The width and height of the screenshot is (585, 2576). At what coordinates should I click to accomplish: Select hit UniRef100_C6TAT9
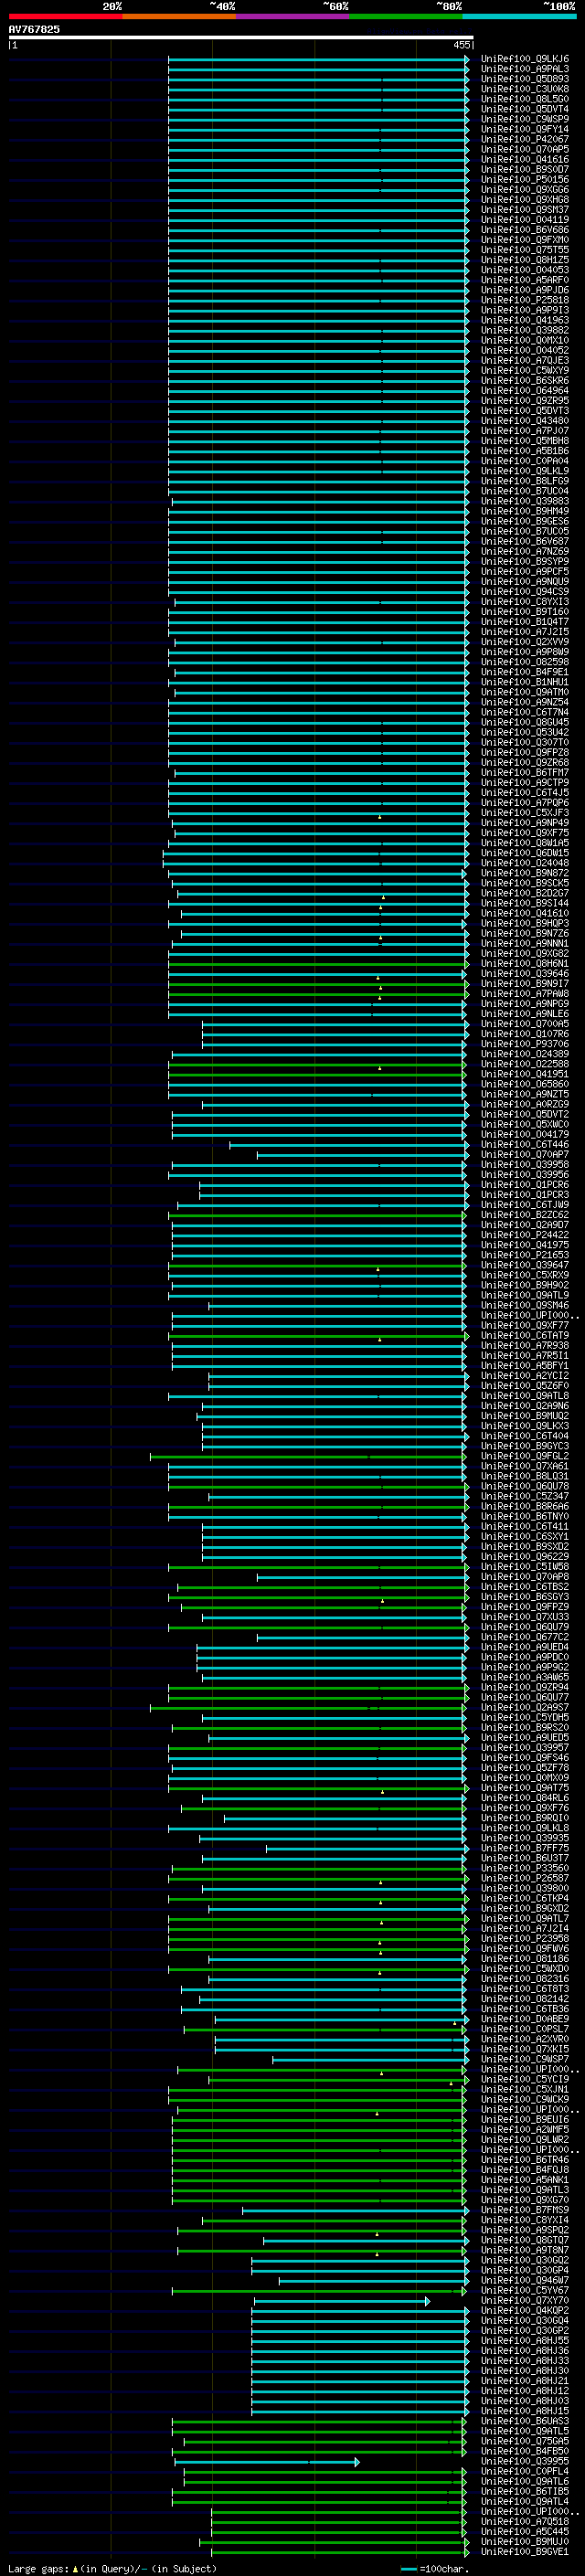pyautogui.click(x=524, y=1335)
